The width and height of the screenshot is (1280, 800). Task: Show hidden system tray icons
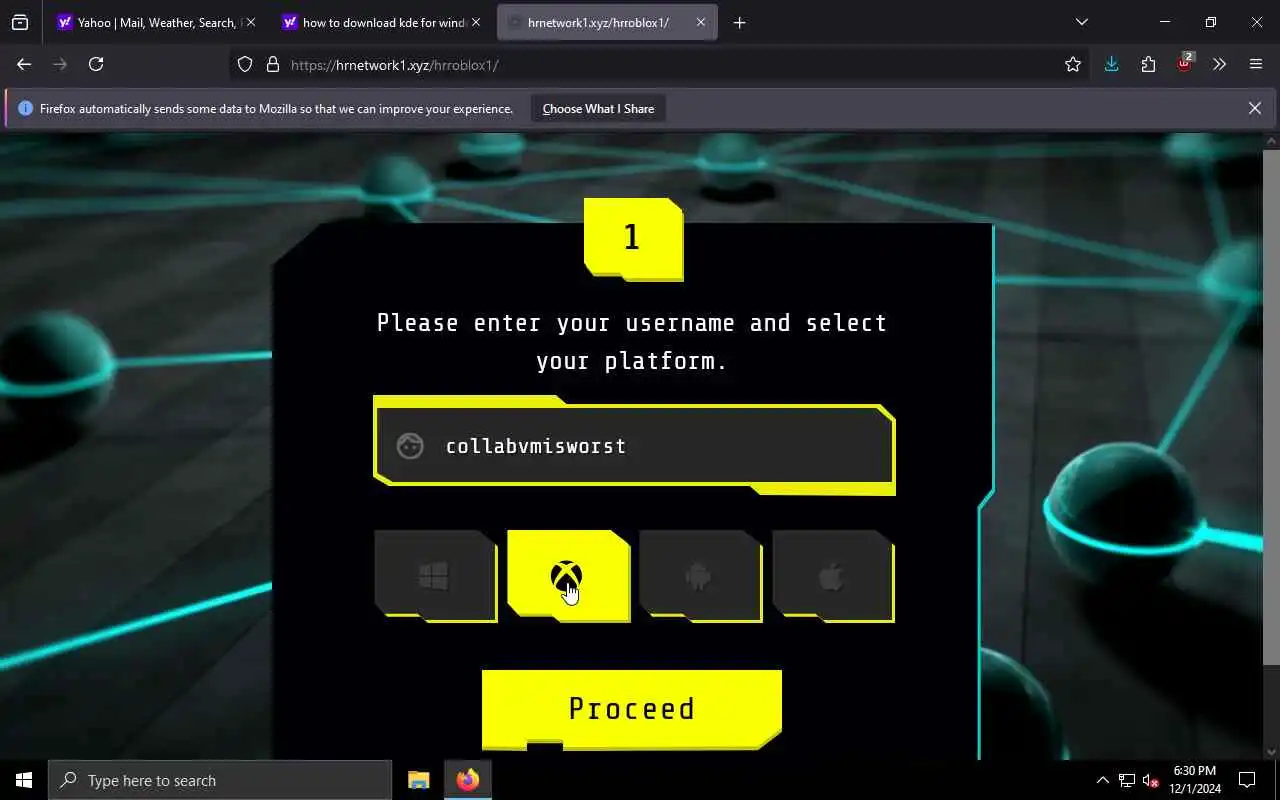(1102, 780)
